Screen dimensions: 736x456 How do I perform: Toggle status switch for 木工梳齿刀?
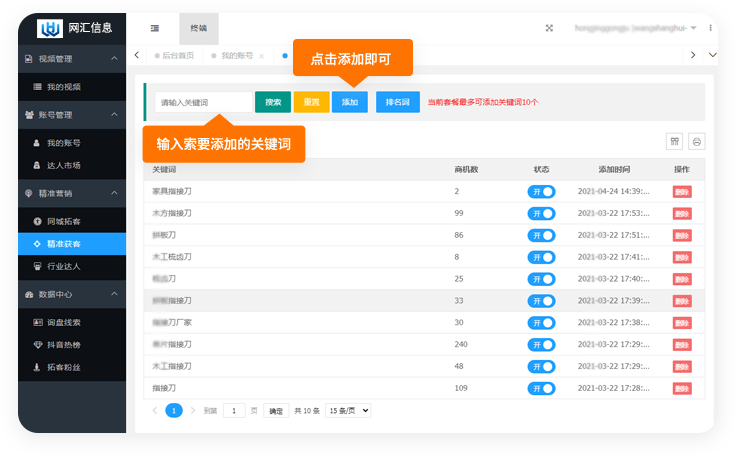coord(541,257)
